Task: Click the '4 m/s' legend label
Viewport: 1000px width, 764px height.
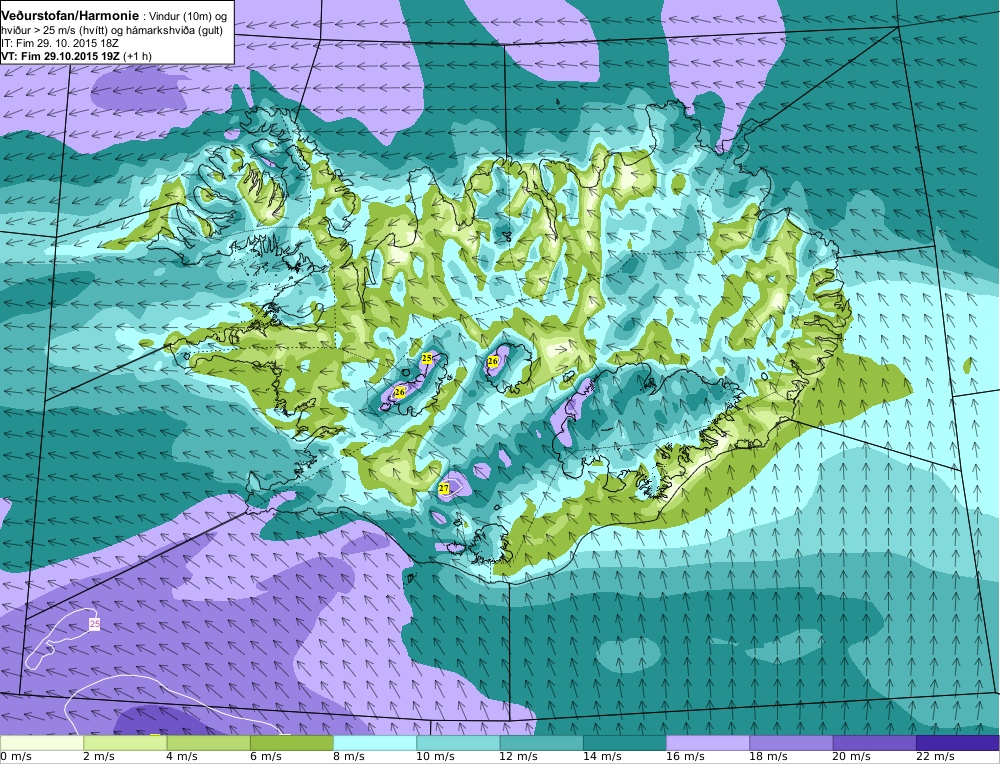Action: (182, 757)
